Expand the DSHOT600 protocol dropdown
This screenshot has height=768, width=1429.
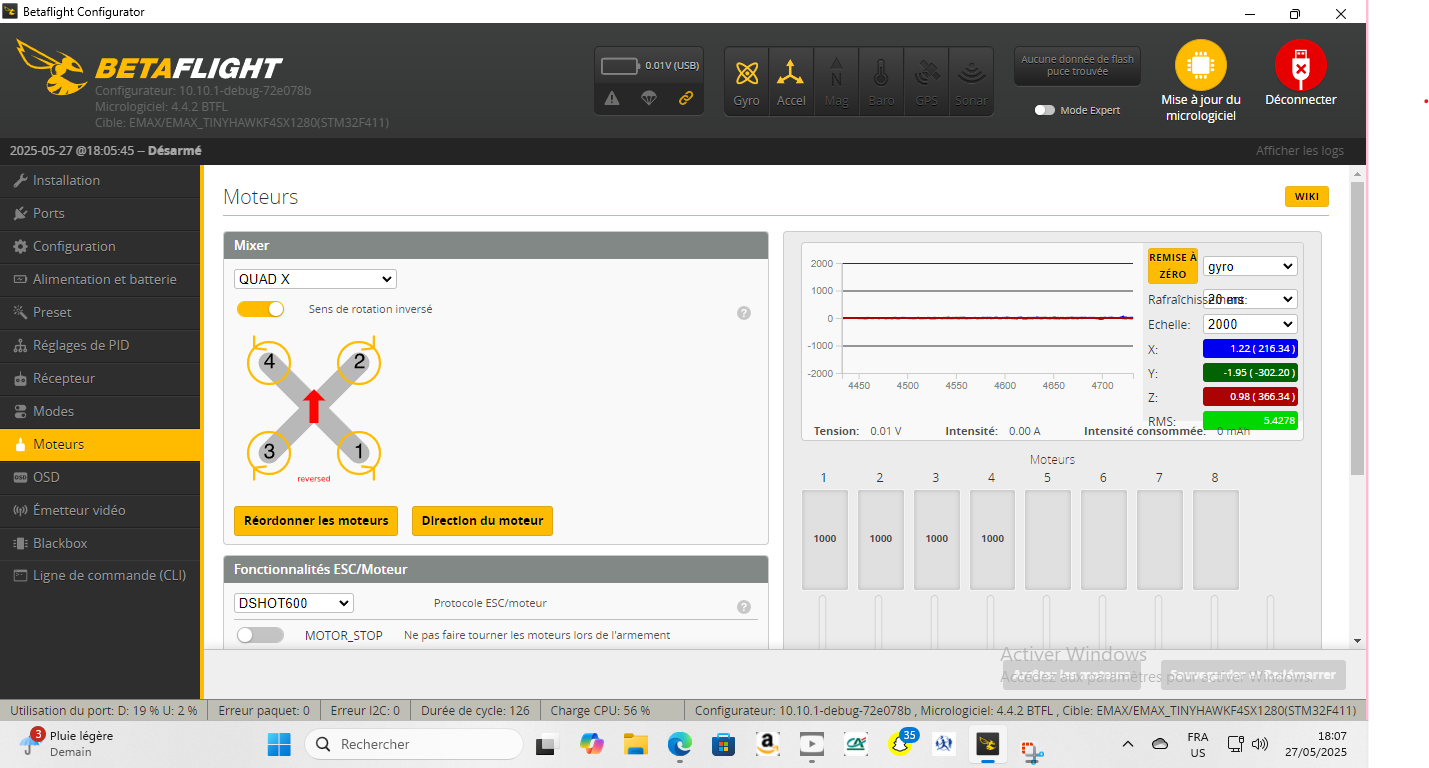point(294,603)
